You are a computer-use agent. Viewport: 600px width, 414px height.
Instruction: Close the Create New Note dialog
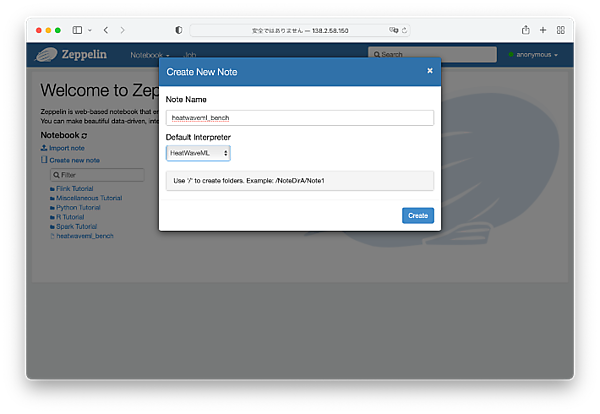(430, 71)
